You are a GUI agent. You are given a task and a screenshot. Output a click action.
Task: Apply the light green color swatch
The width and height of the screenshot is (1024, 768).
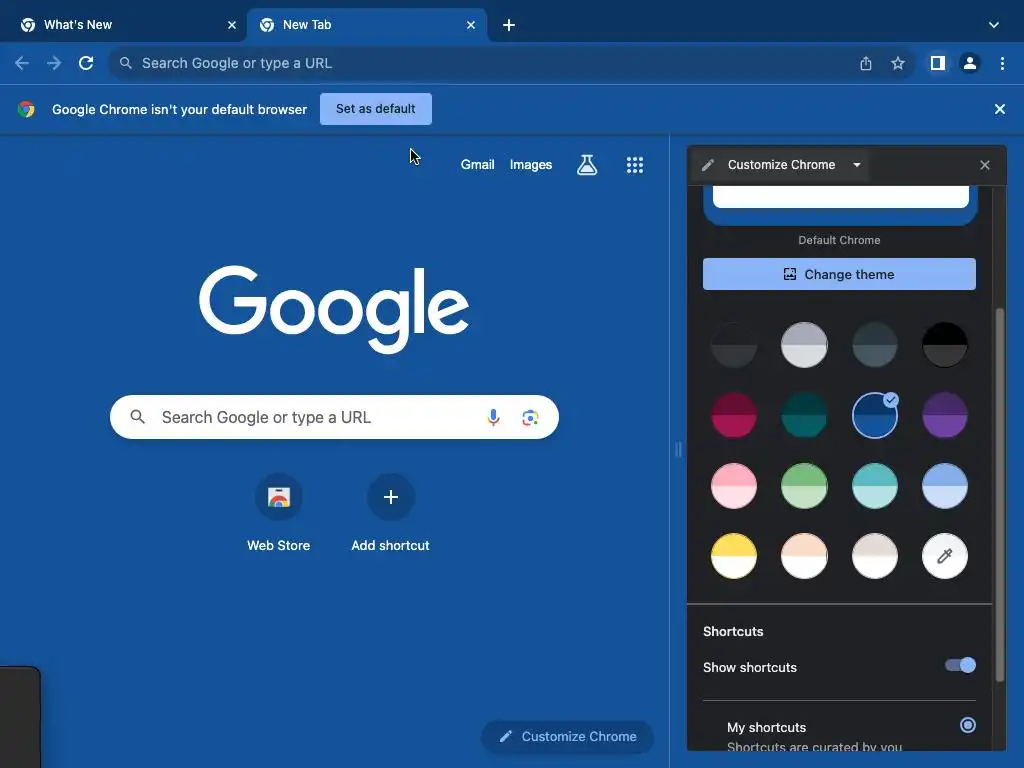(804, 486)
